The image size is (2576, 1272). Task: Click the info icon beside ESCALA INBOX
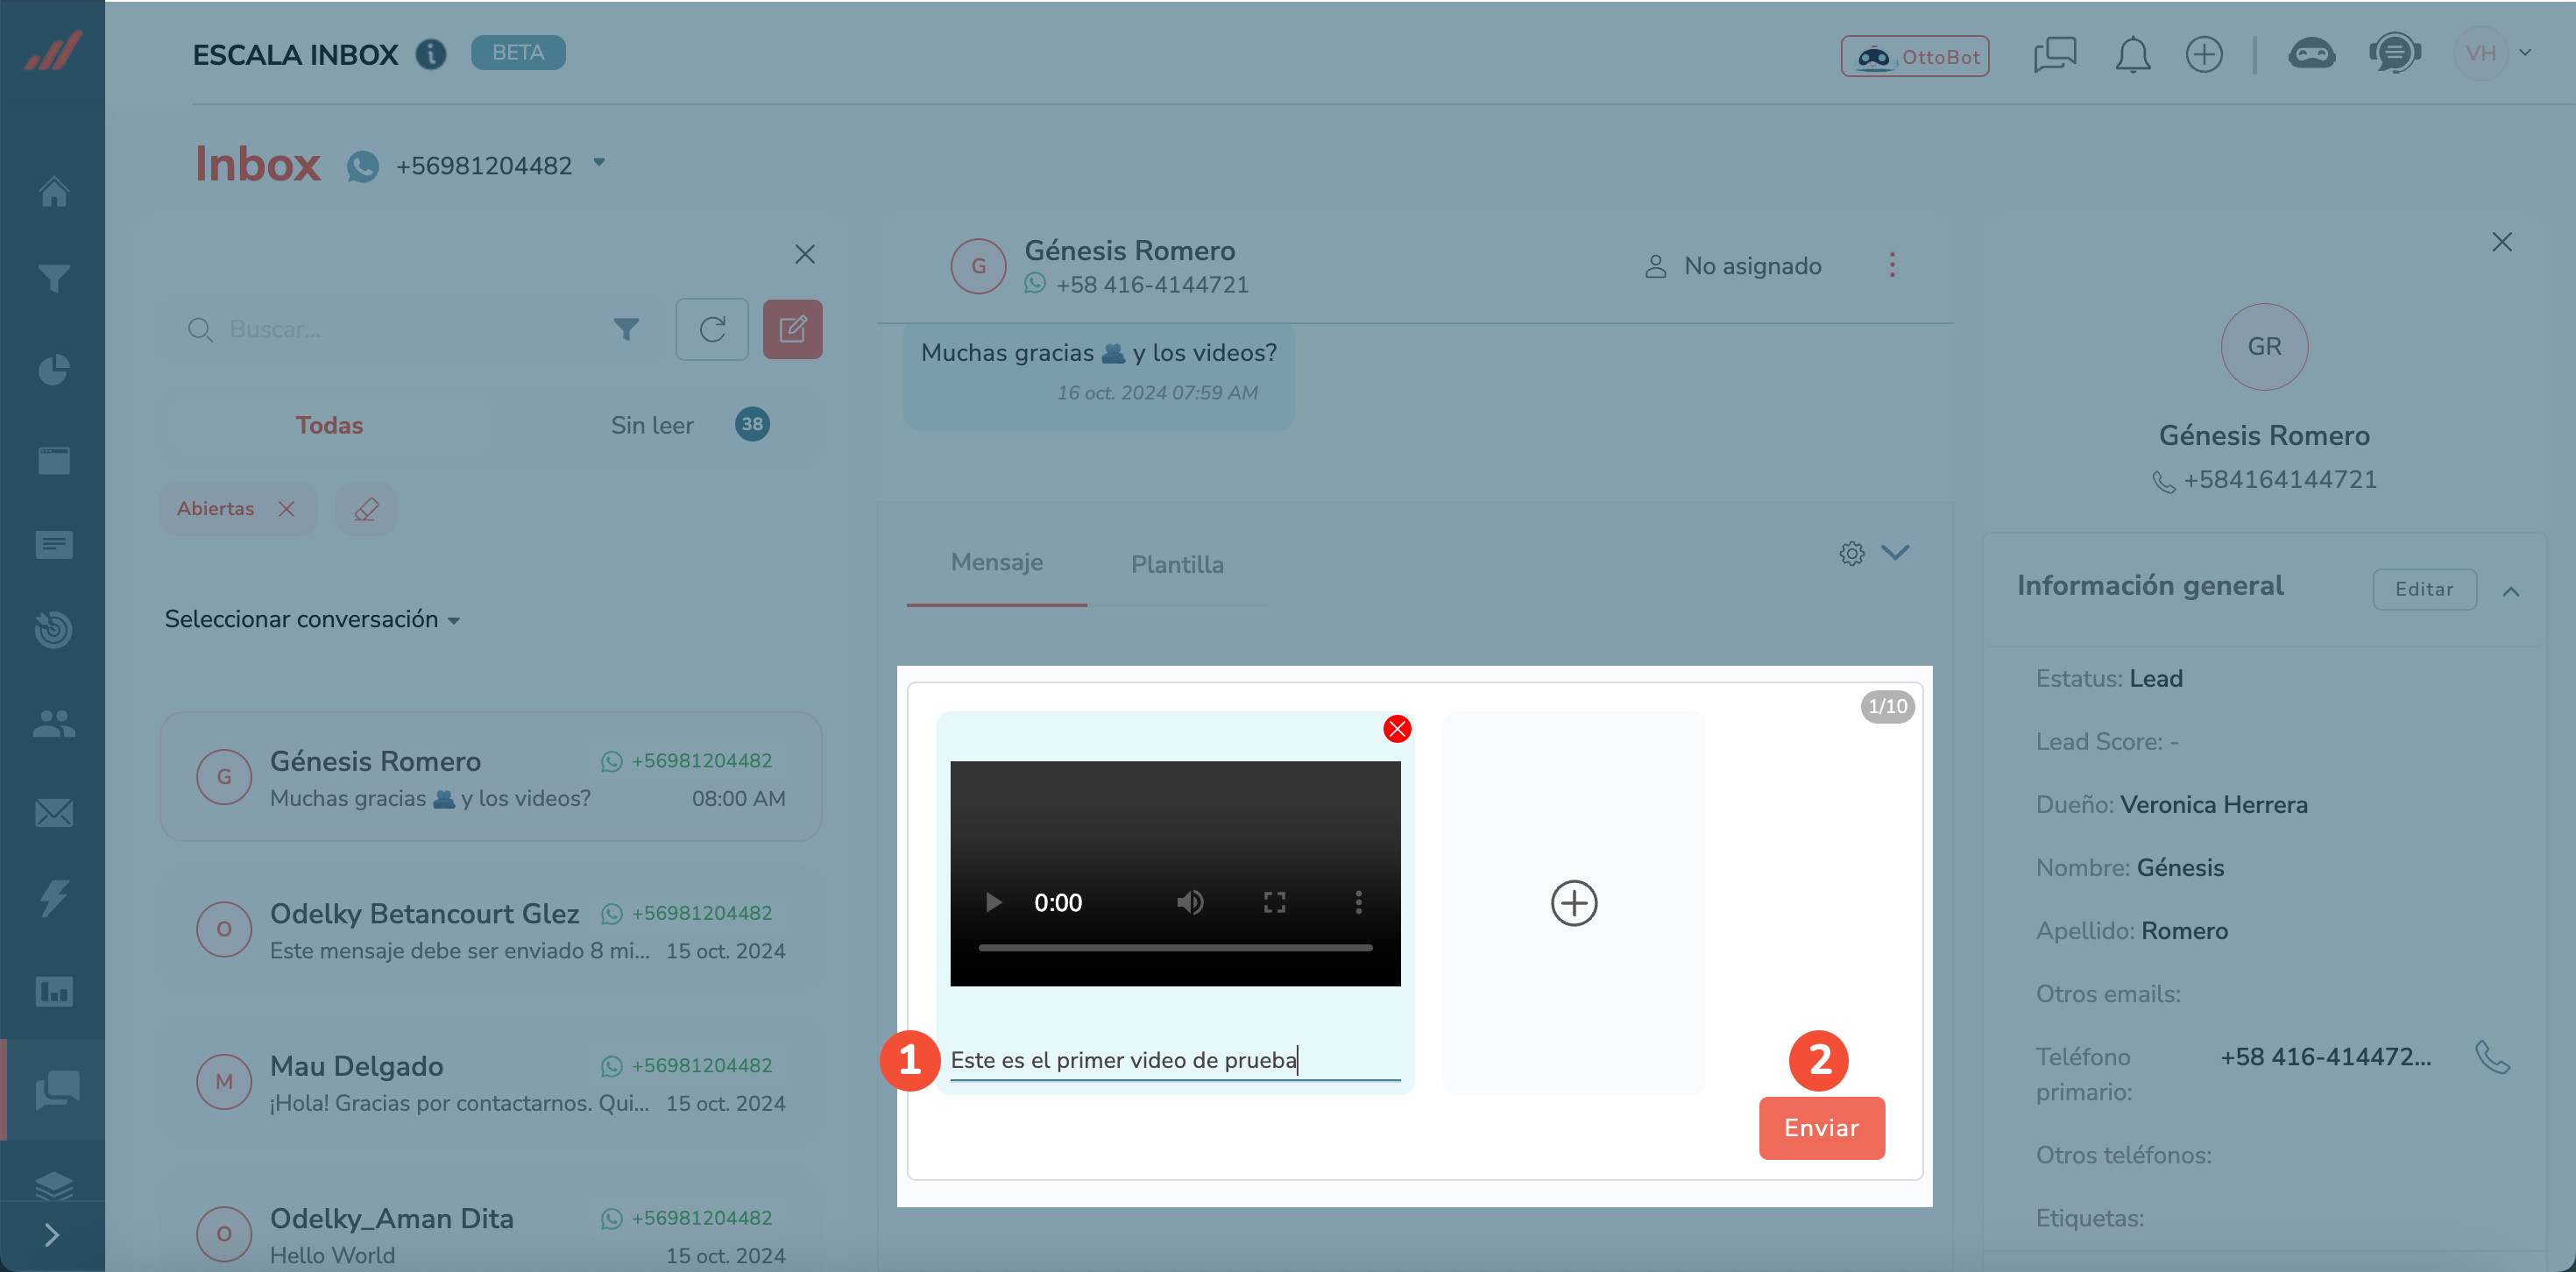(x=431, y=53)
